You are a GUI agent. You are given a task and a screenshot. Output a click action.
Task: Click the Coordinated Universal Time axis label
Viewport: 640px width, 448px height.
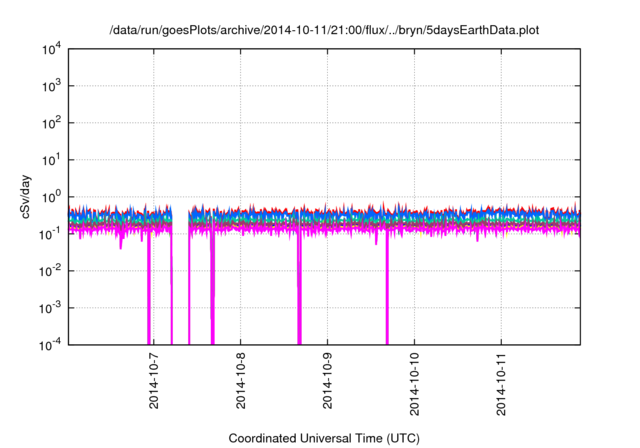coord(324,438)
